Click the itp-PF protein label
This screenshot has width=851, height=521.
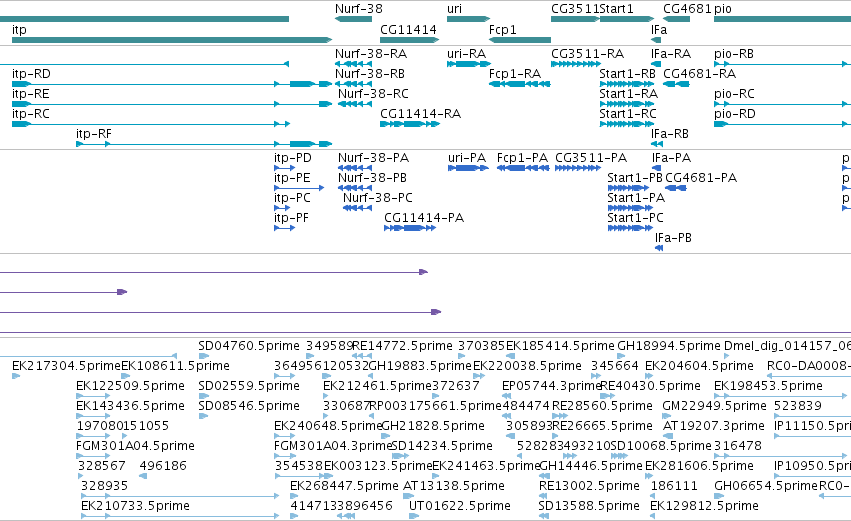tap(291, 218)
